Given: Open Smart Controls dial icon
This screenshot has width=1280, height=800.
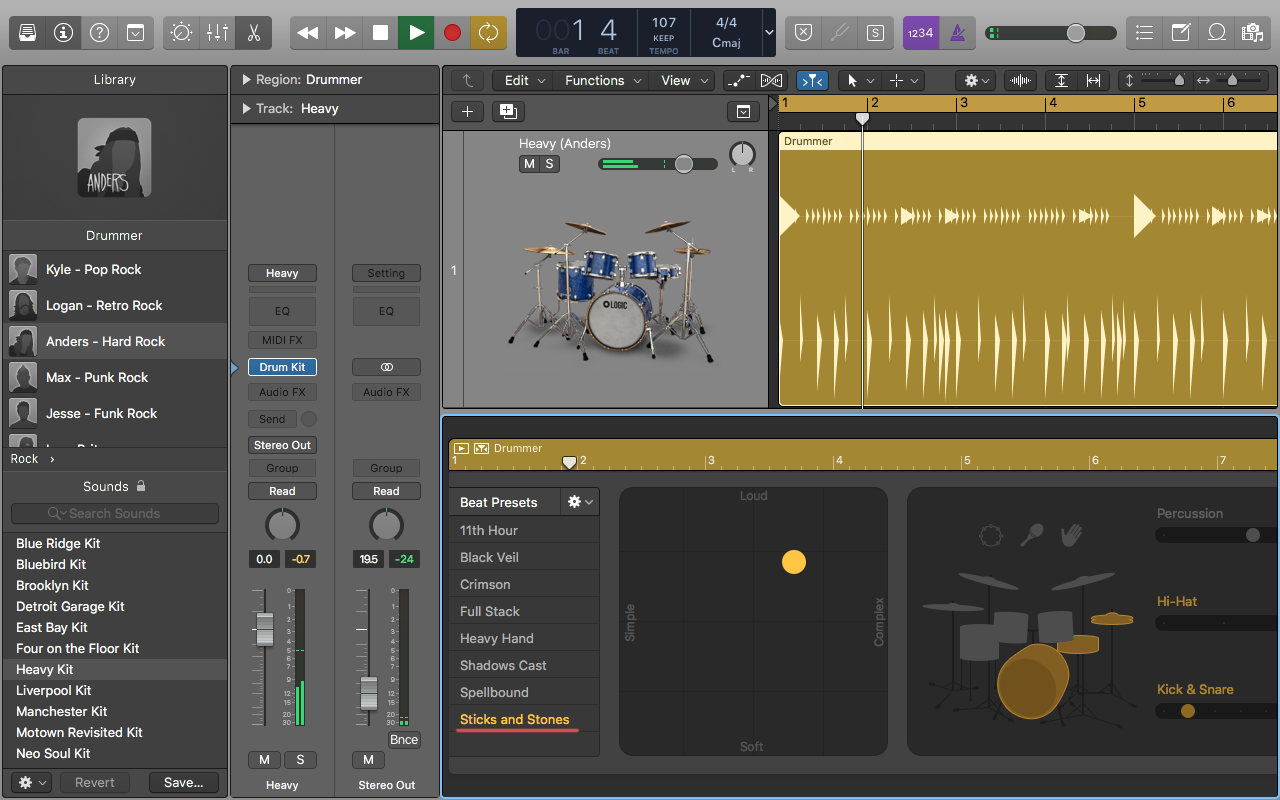Looking at the screenshot, I should click(x=181, y=33).
